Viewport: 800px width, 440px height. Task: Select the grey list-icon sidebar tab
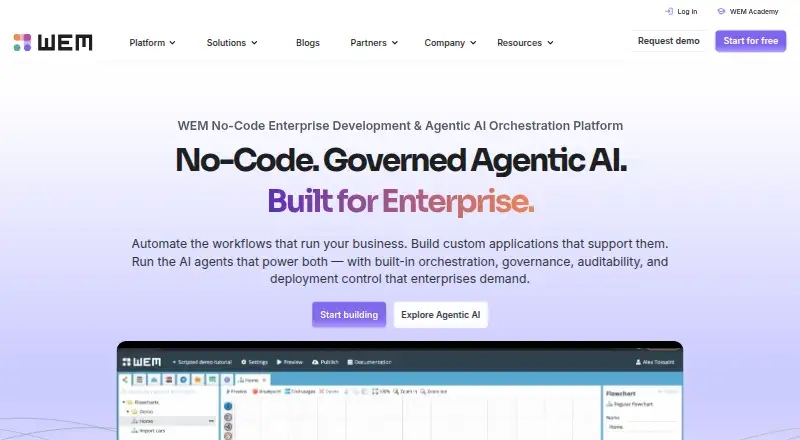(139, 380)
